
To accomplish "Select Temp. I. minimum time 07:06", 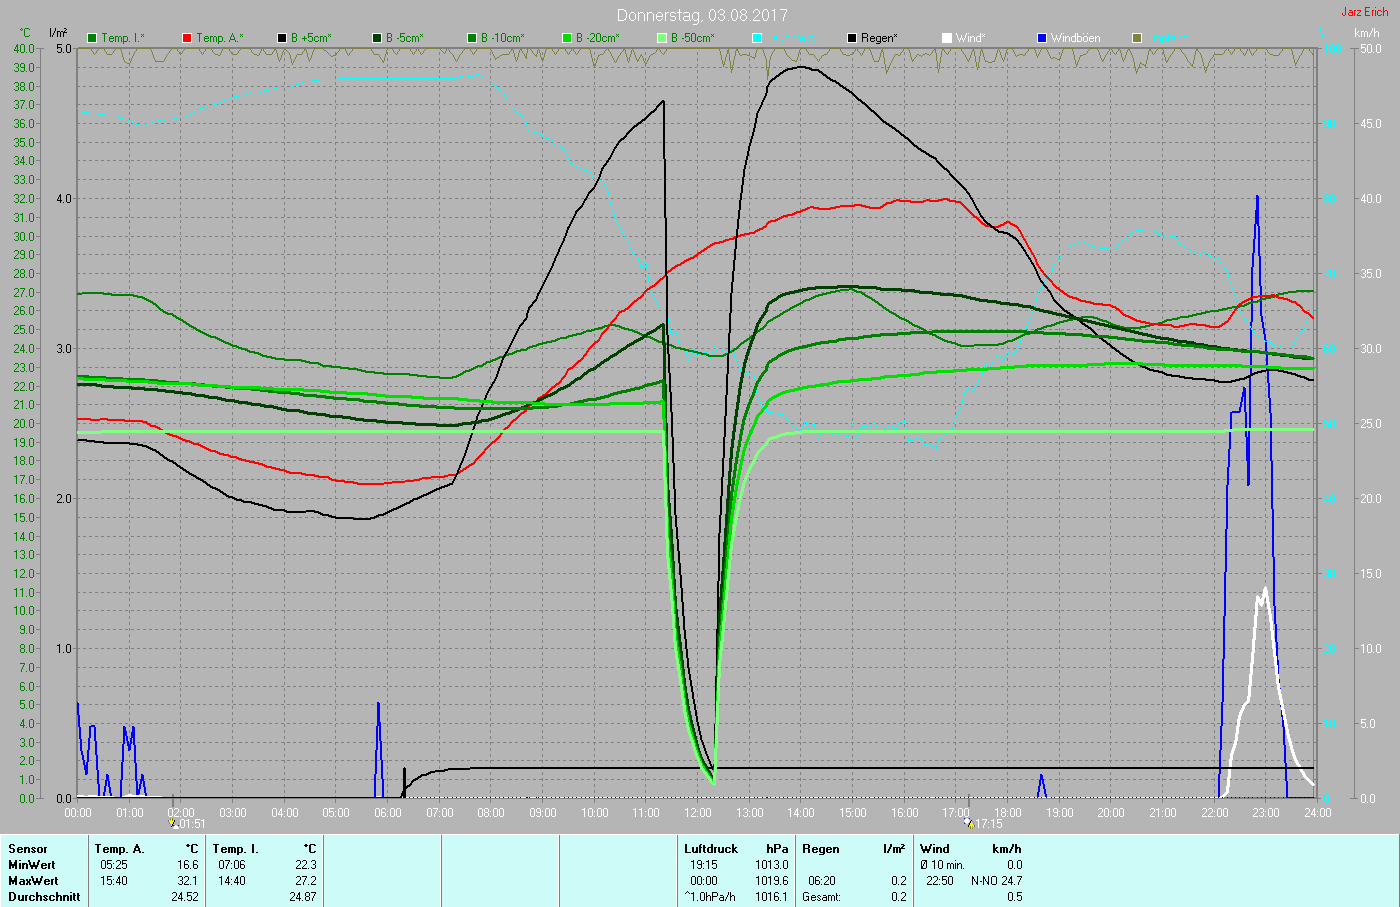I will tap(232, 865).
